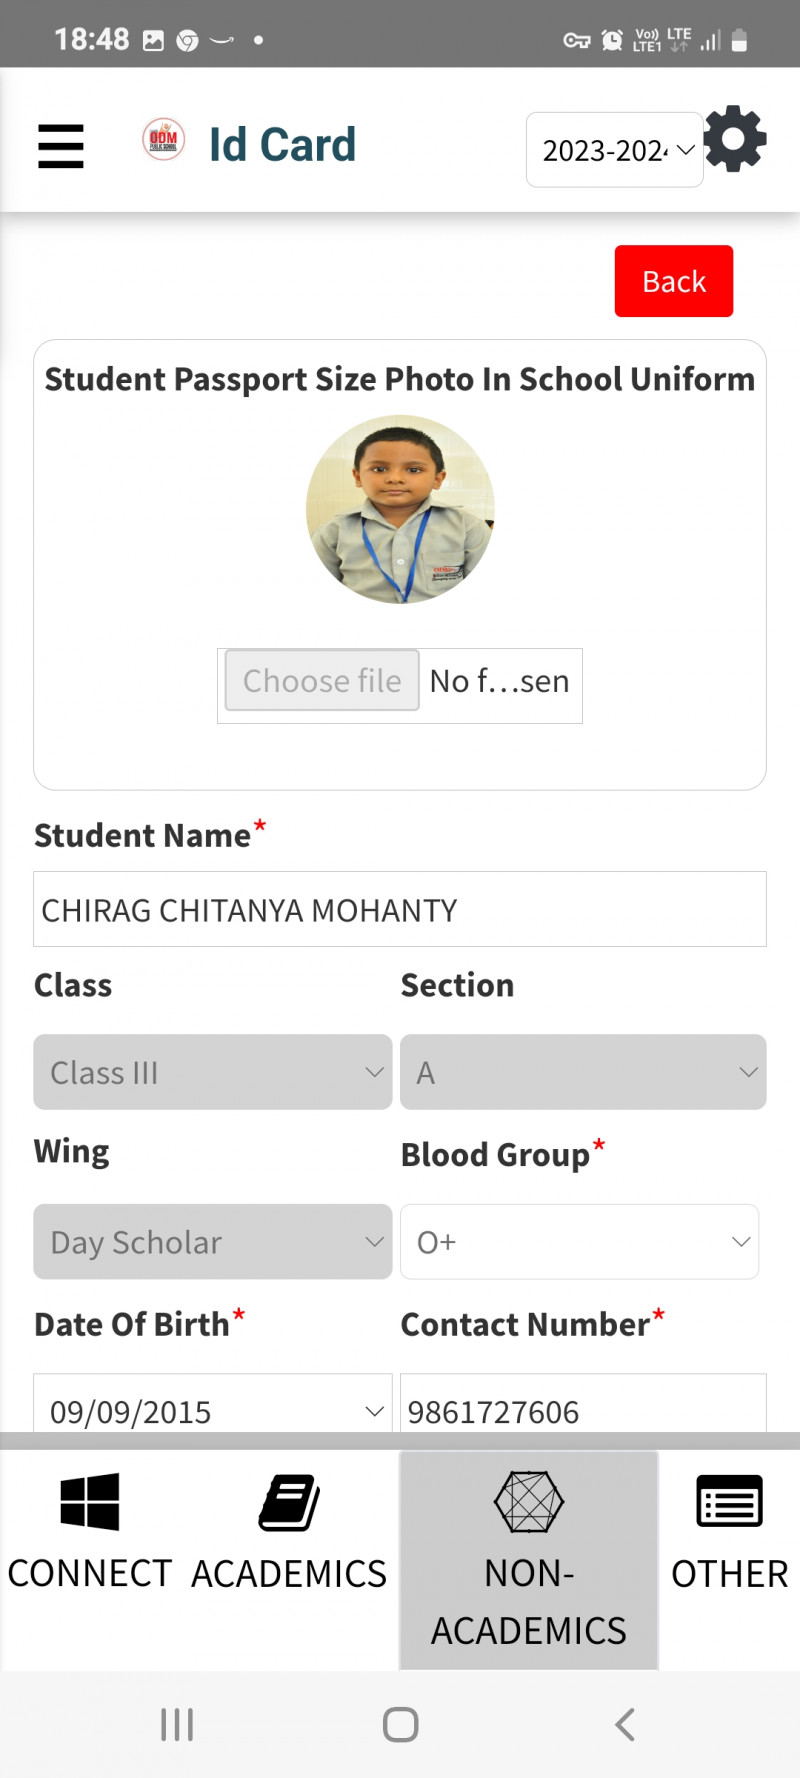Tap the school logo icon
Image resolution: width=800 pixels, height=1778 pixels.
click(163, 140)
